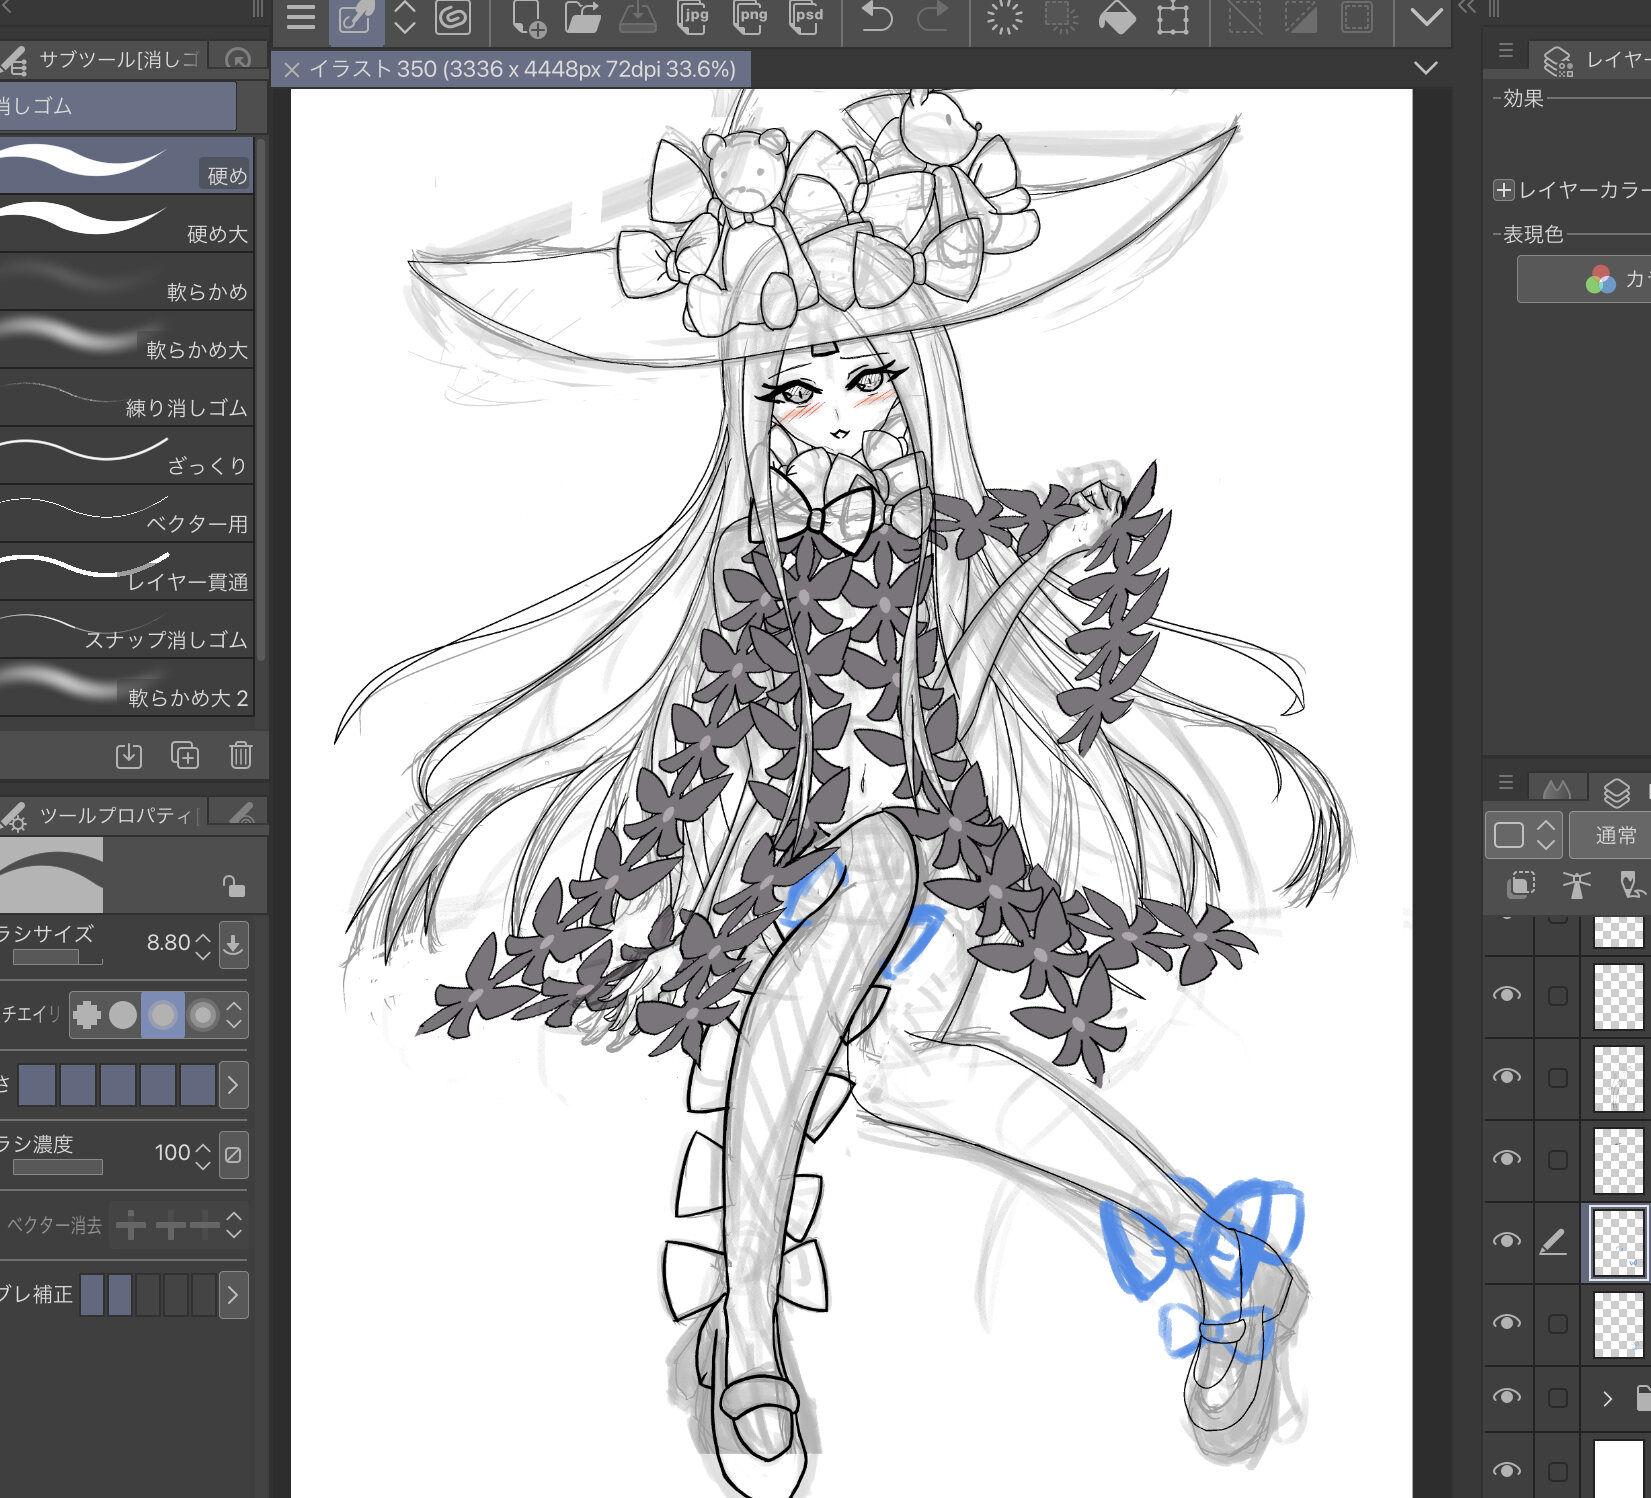
Task: Select the currently active layer thumbnail
Action: (x=1617, y=1242)
